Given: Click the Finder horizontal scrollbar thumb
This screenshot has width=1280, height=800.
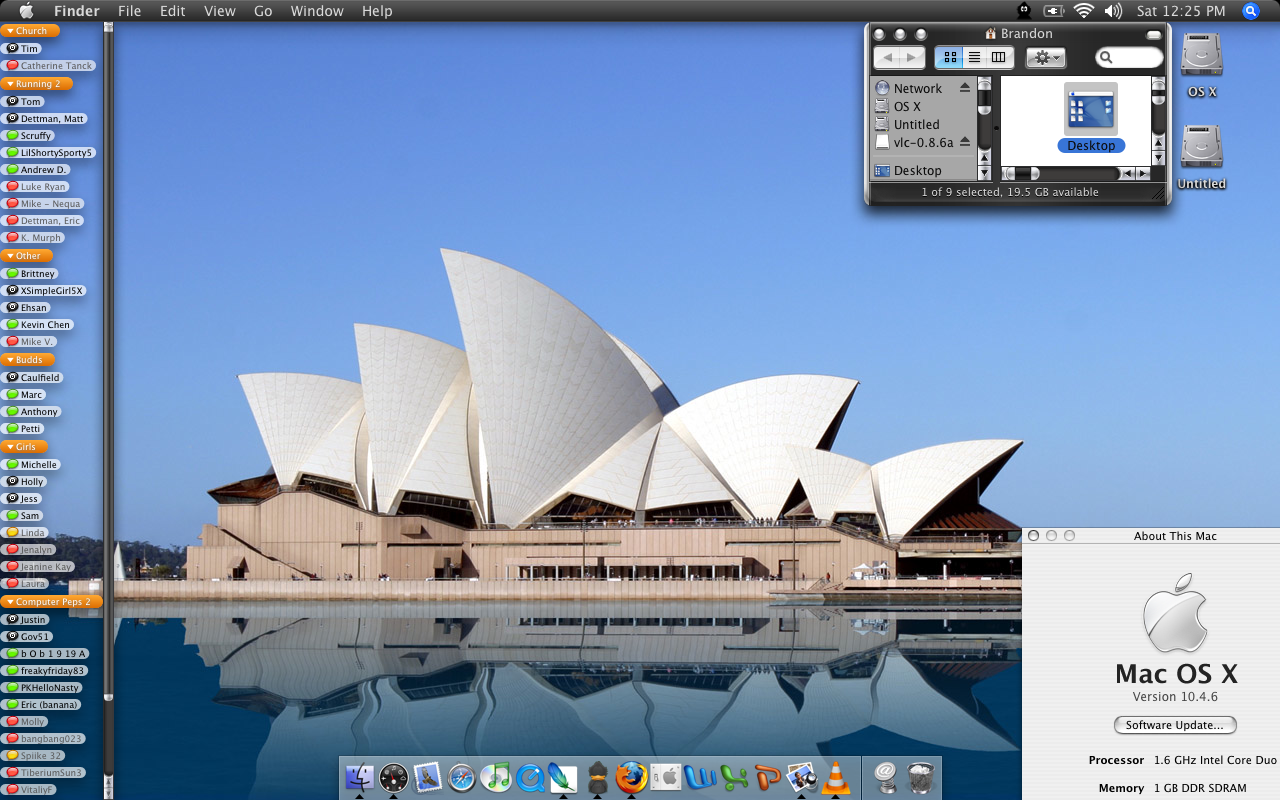Looking at the screenshot, I should (1022, 173).
